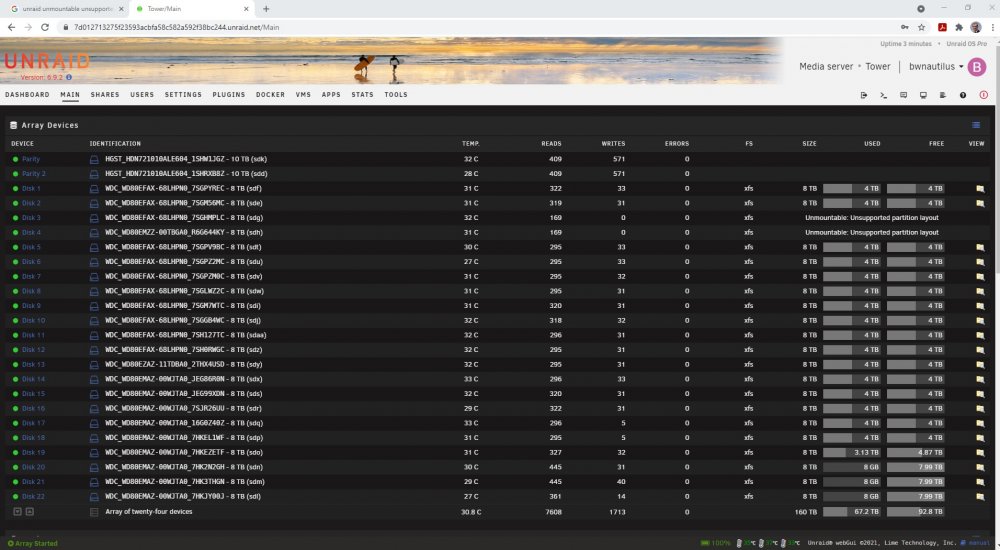Switch to the unraid unmountable Google search tab
Image resolution: width=1000 pixels, height=550 pixels.
(65, 9)
